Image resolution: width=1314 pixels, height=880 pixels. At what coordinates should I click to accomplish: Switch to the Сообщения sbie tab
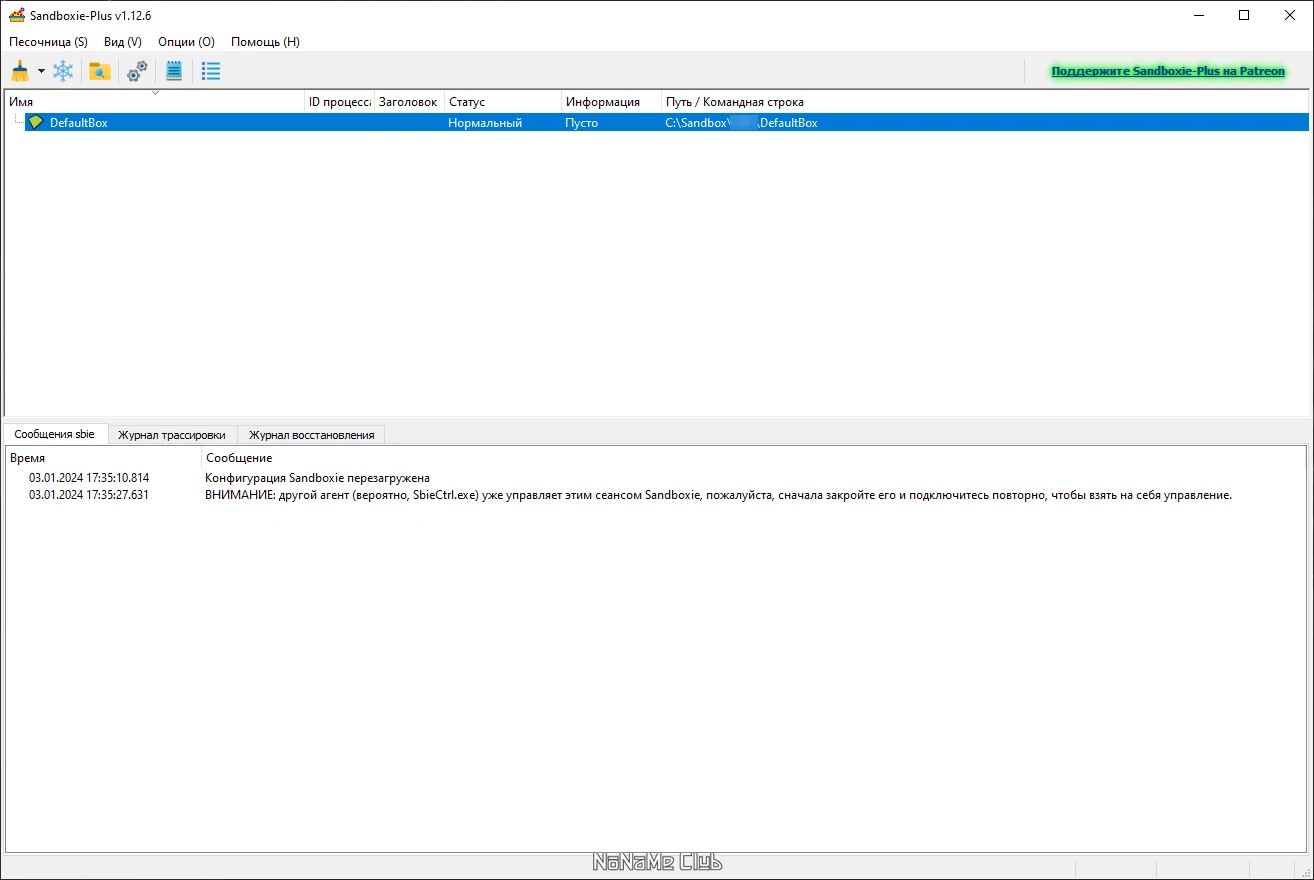tap(55, 434)
